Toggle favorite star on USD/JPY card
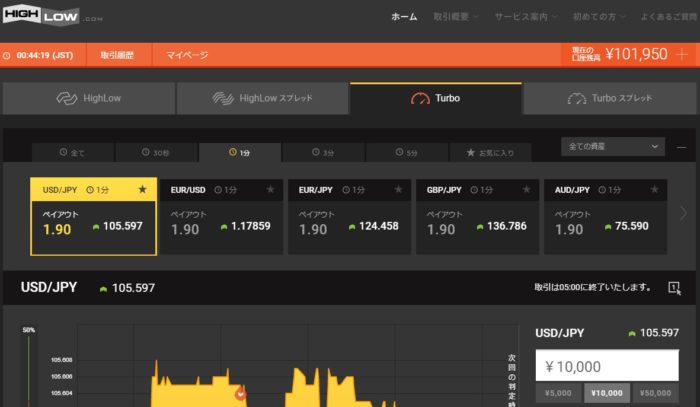Screen dimensions: 700x407 coord(142,190)
